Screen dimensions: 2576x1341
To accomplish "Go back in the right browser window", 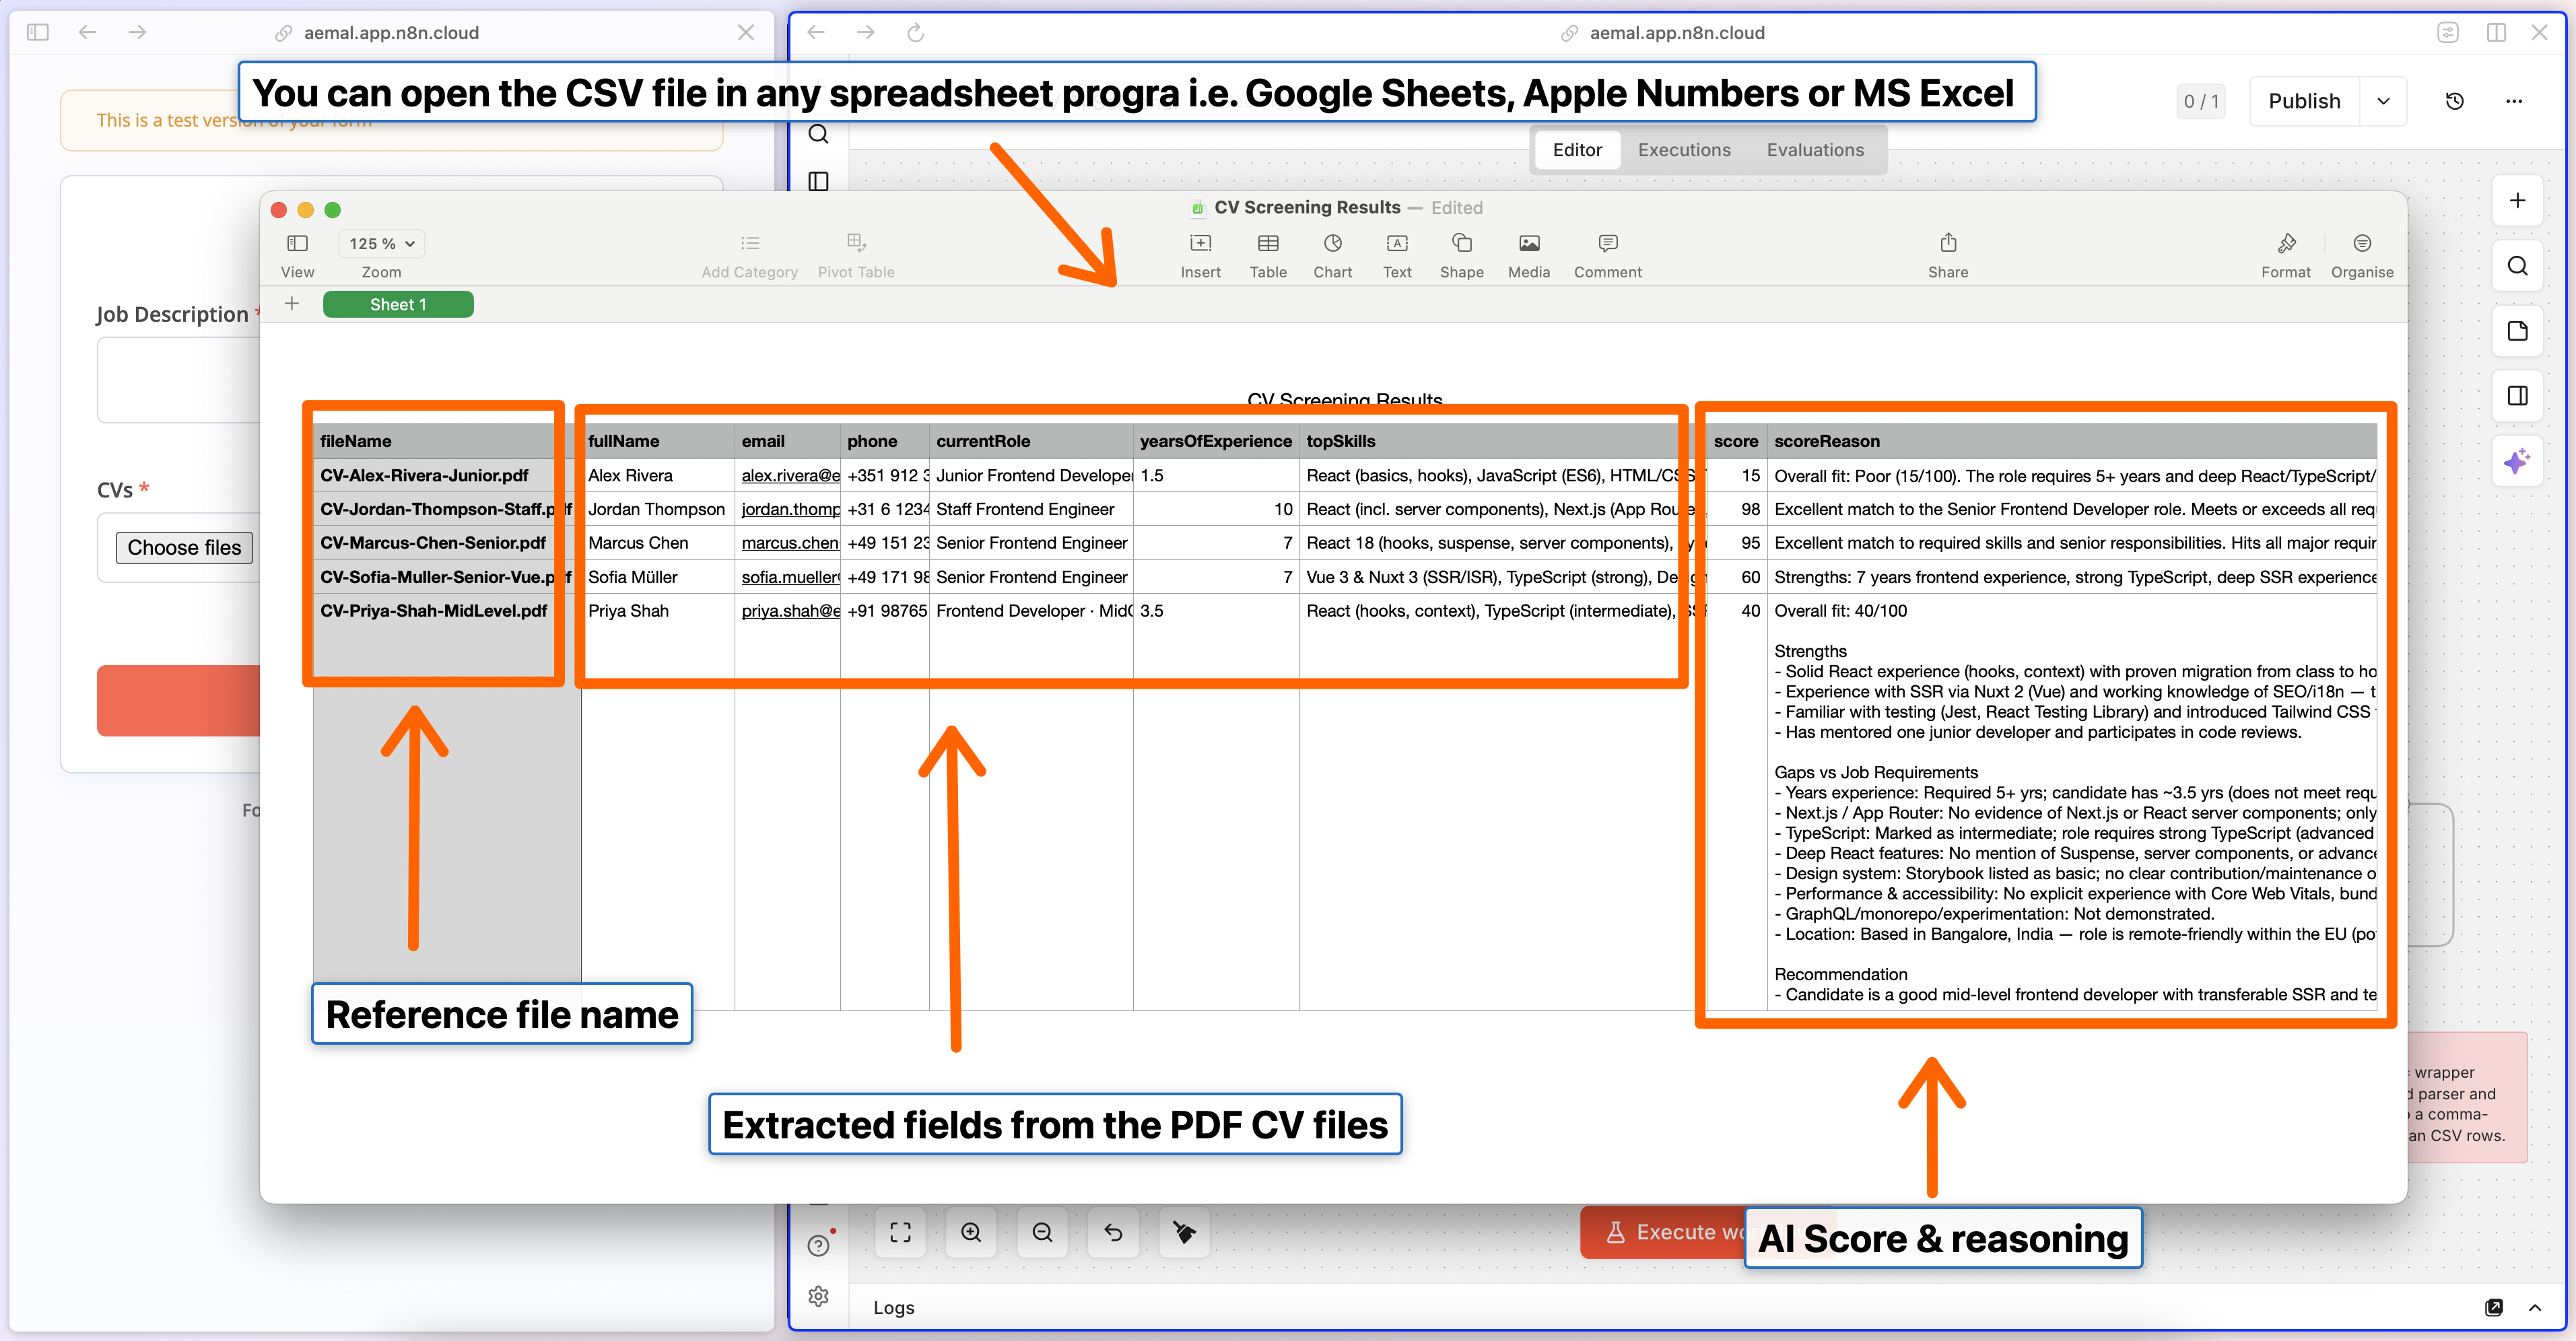I will pos(816,33).
